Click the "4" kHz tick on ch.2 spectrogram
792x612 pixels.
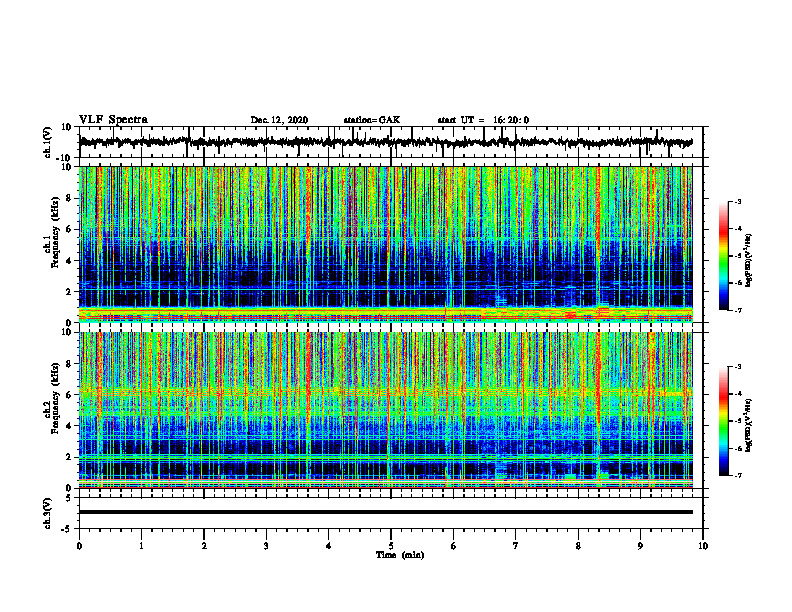coord(70,426)
